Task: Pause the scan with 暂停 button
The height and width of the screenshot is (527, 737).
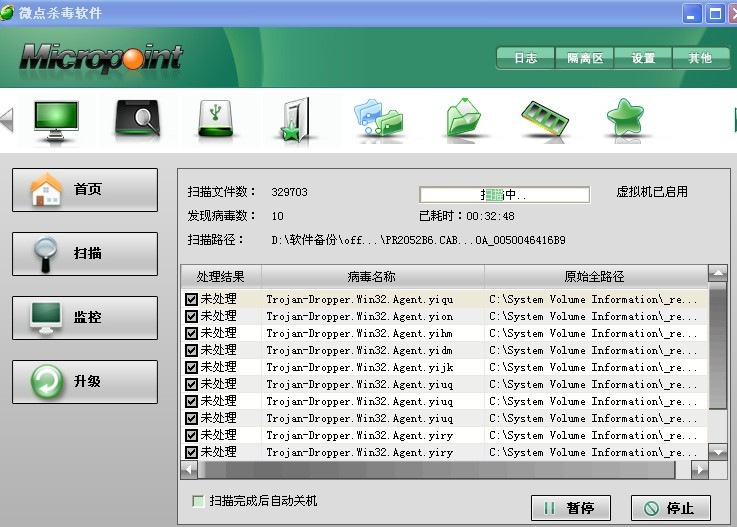Action: coord(571,508)
